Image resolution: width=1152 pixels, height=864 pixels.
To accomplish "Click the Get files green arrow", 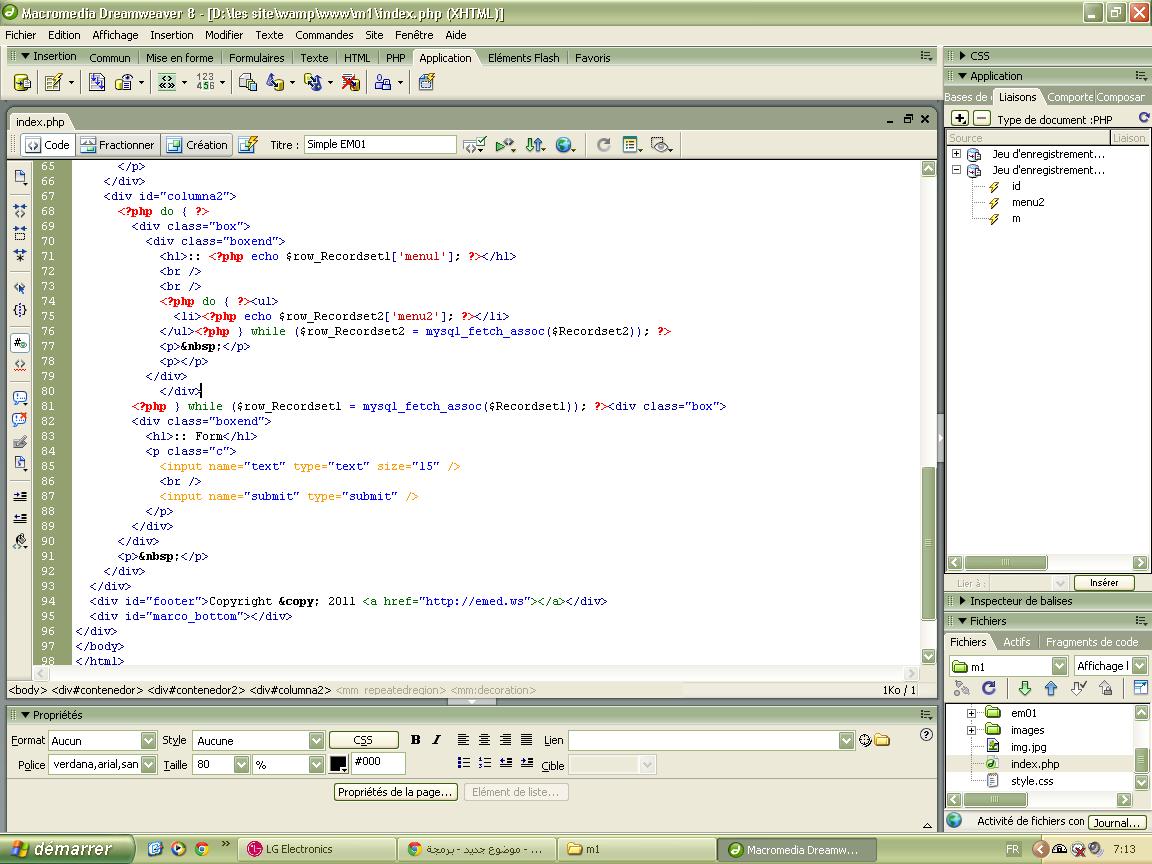I will (x=1024, y=688).
